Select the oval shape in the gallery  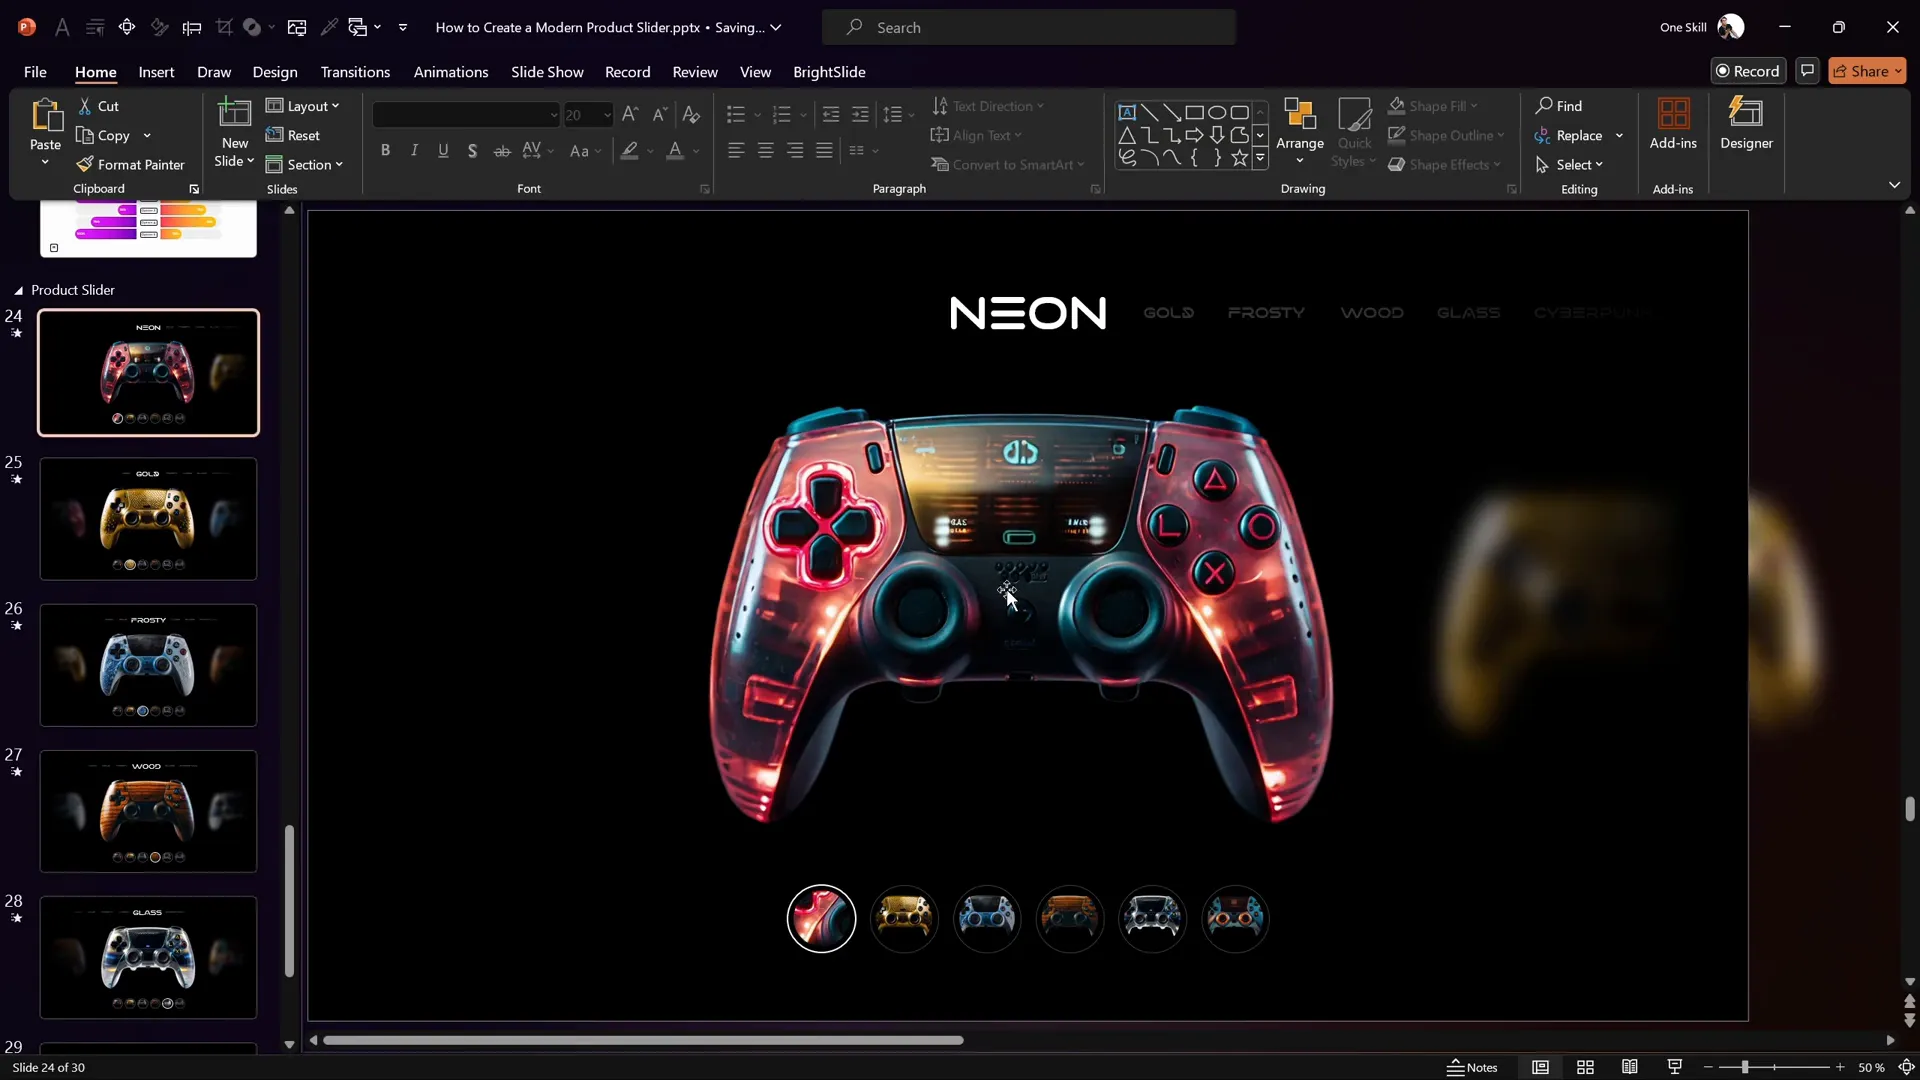(1217, 112)
